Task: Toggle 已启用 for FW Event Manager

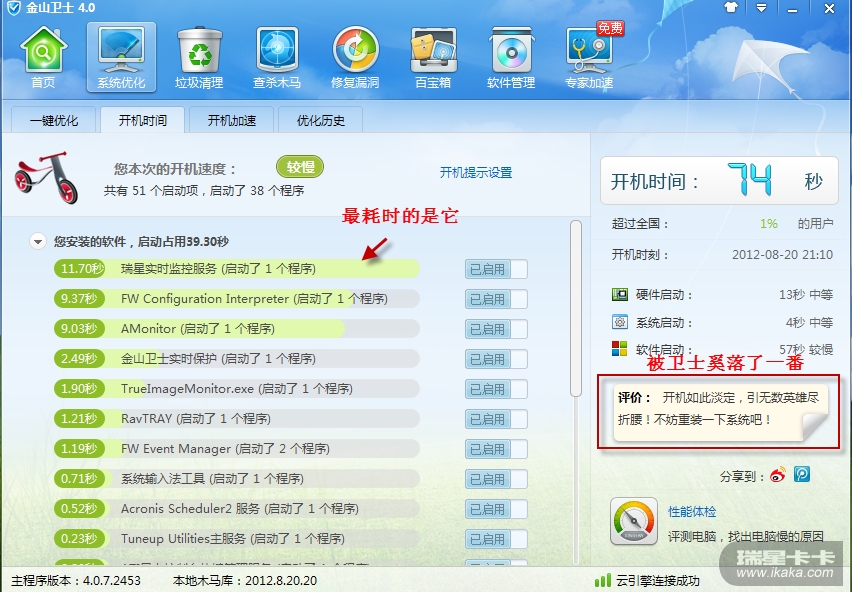Action: (496, 449)
